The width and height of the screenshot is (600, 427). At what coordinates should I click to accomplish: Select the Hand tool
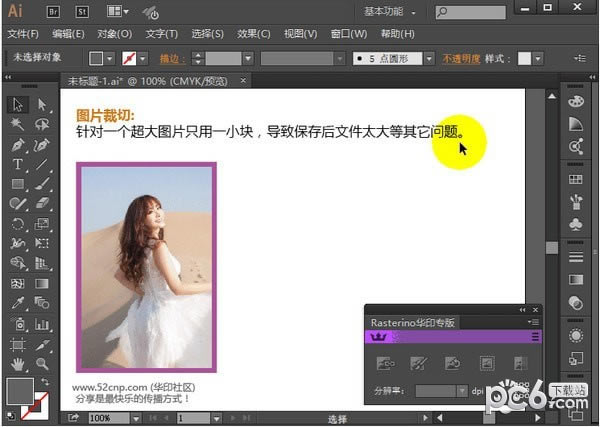[18, 364]
